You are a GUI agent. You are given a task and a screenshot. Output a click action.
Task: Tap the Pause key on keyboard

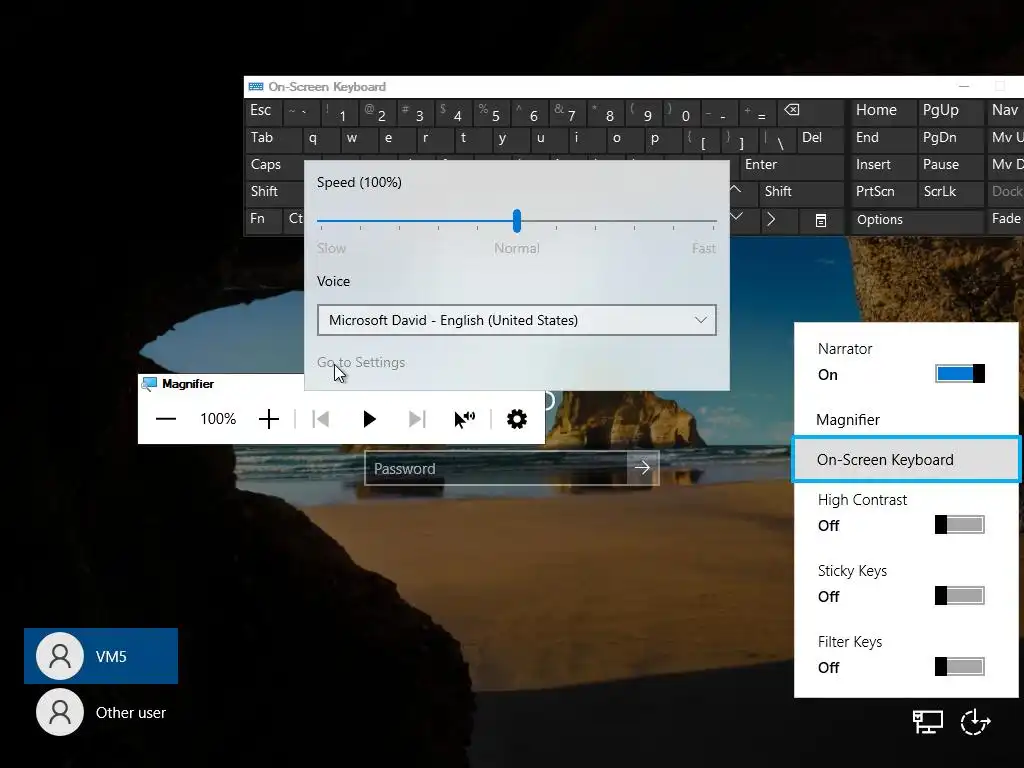tap(949, 165)
